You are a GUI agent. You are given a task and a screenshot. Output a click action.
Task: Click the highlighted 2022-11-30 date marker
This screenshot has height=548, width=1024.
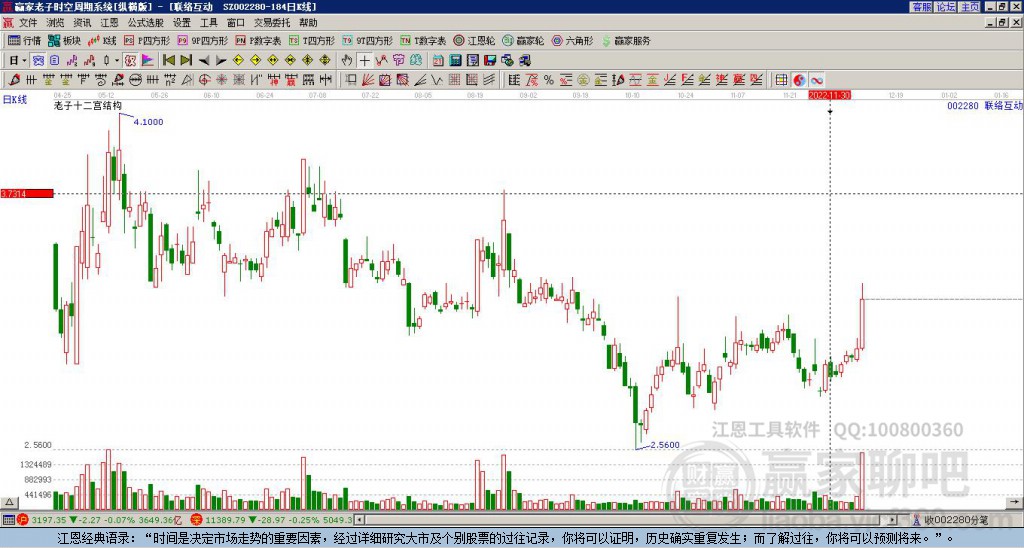829,95
